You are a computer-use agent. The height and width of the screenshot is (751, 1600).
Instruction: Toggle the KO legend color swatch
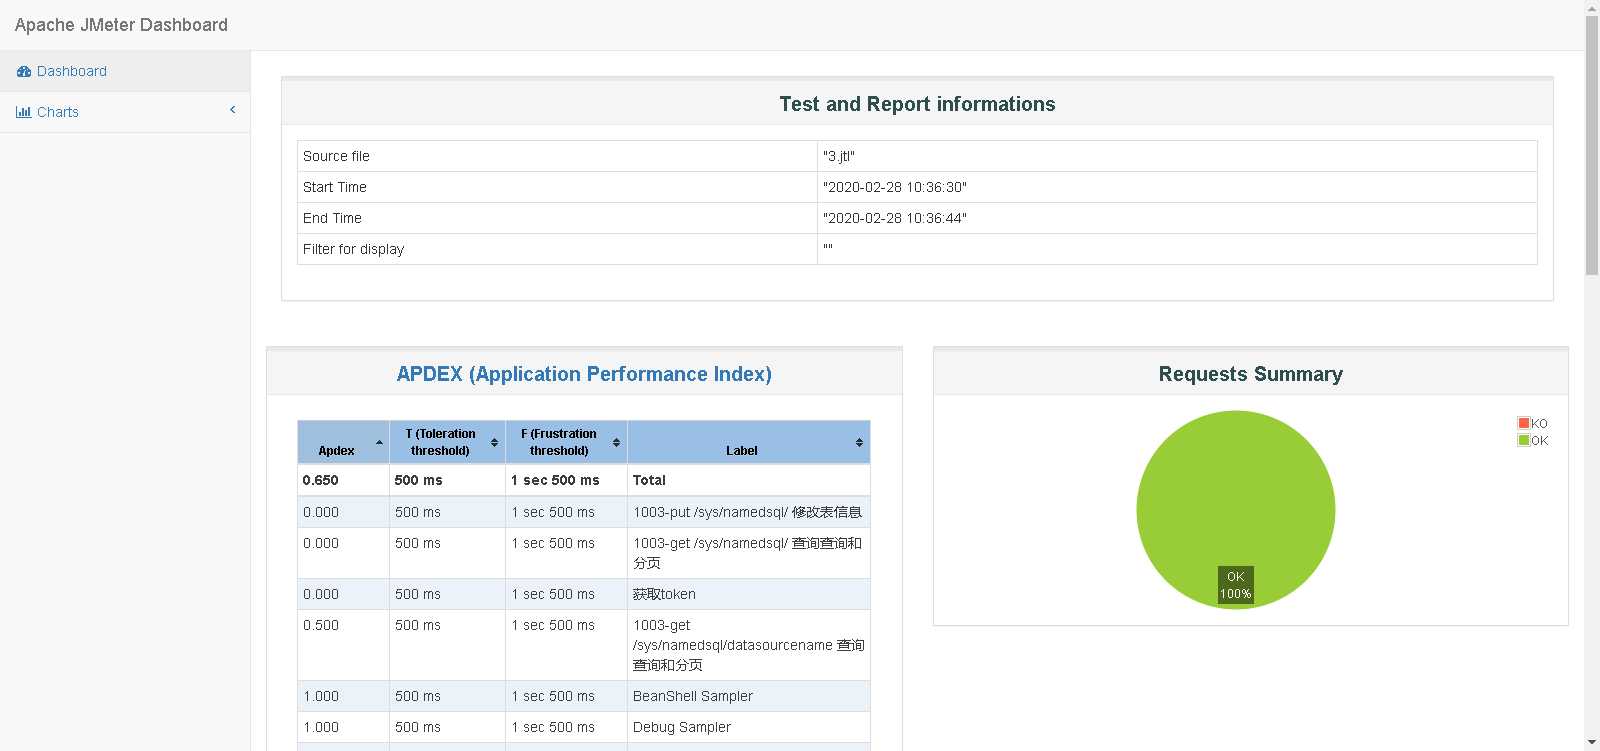pyautogui.click(x=1524, y=423)
